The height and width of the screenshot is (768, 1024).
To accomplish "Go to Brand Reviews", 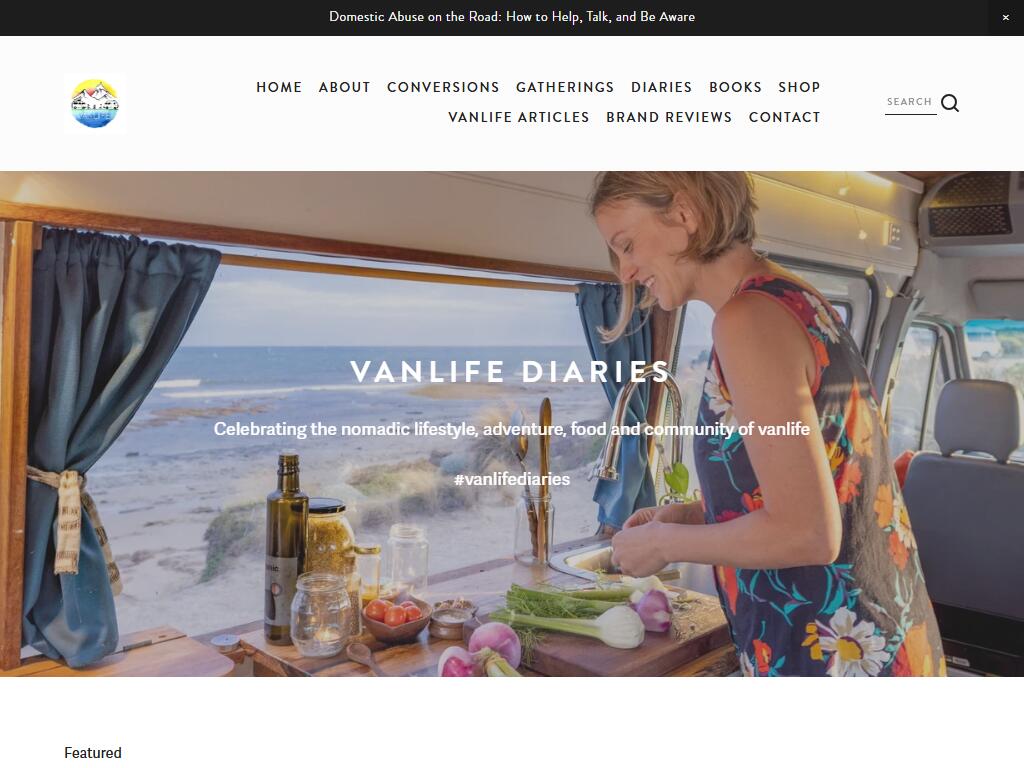I will pos(669,118).
